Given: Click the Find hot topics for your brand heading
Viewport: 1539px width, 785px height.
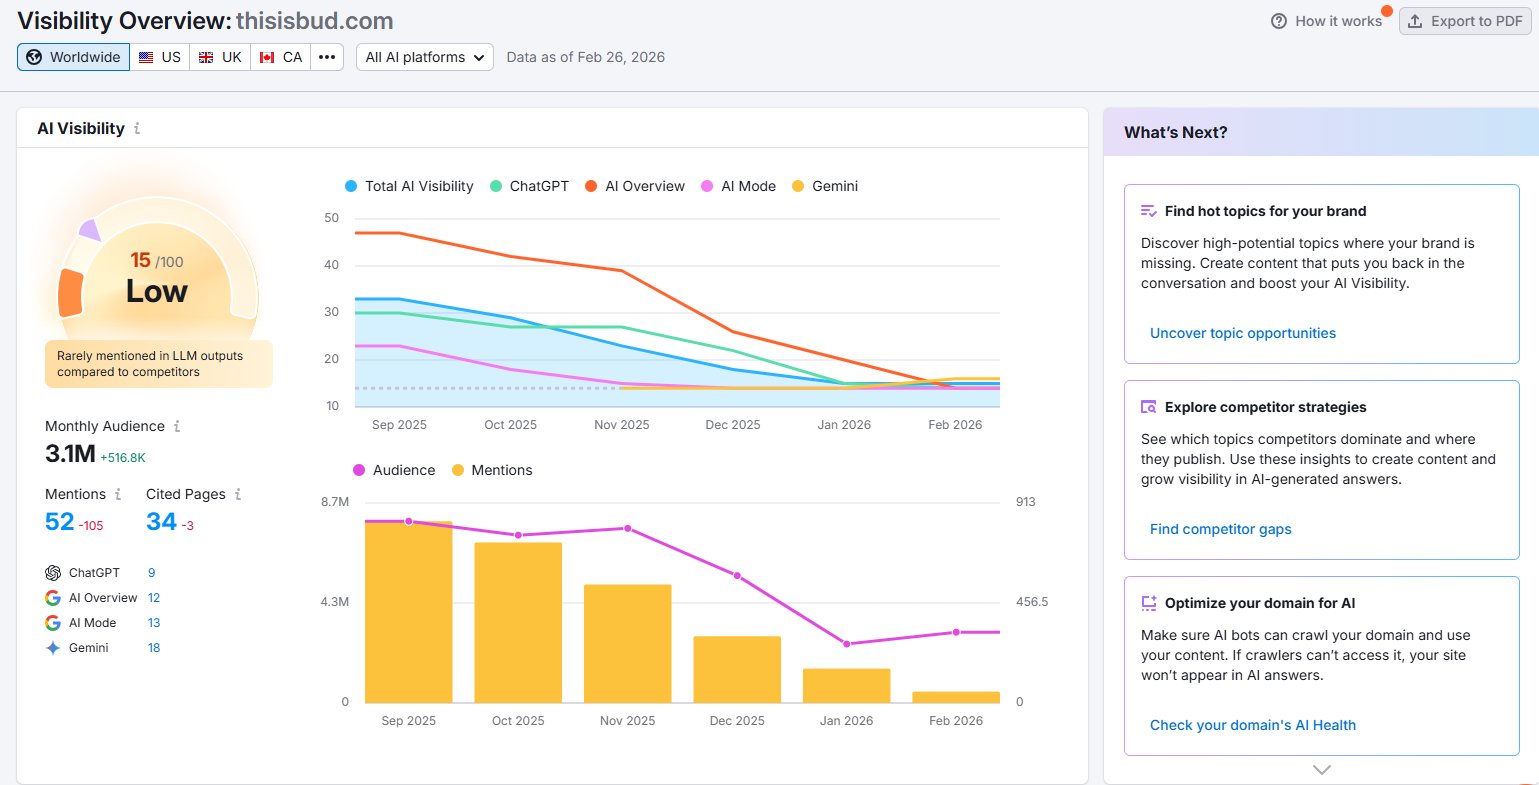Looking at the screenshot, I should click(x=1265, y=211).
